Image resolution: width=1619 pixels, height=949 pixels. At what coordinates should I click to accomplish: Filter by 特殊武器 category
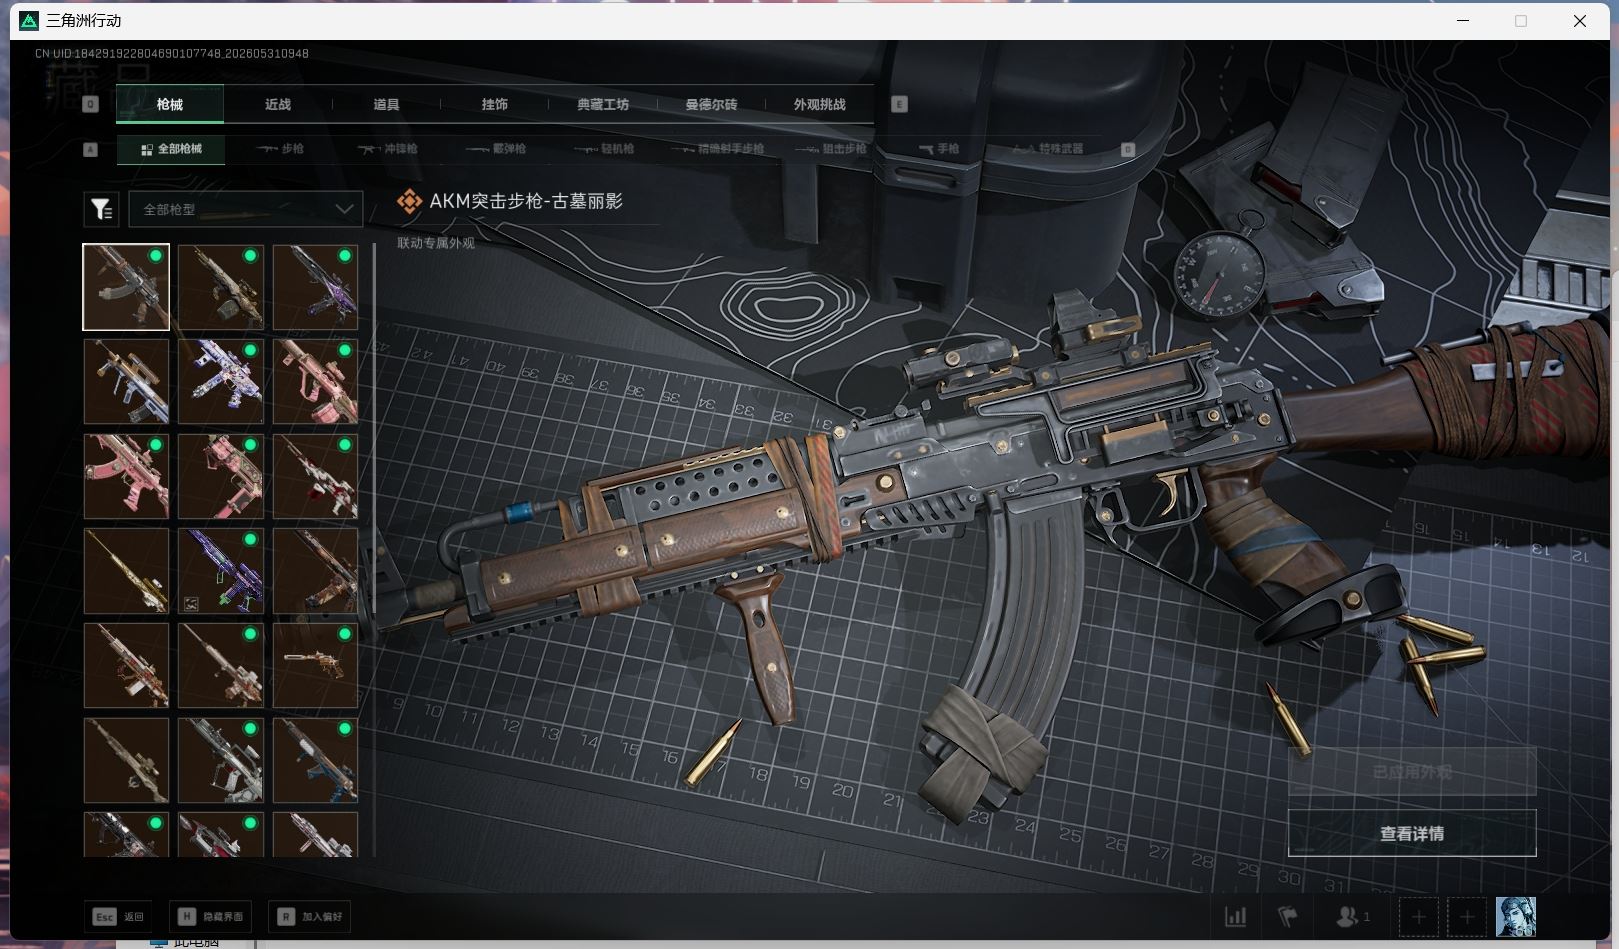pyautogui.click(x=1048, y=149)
